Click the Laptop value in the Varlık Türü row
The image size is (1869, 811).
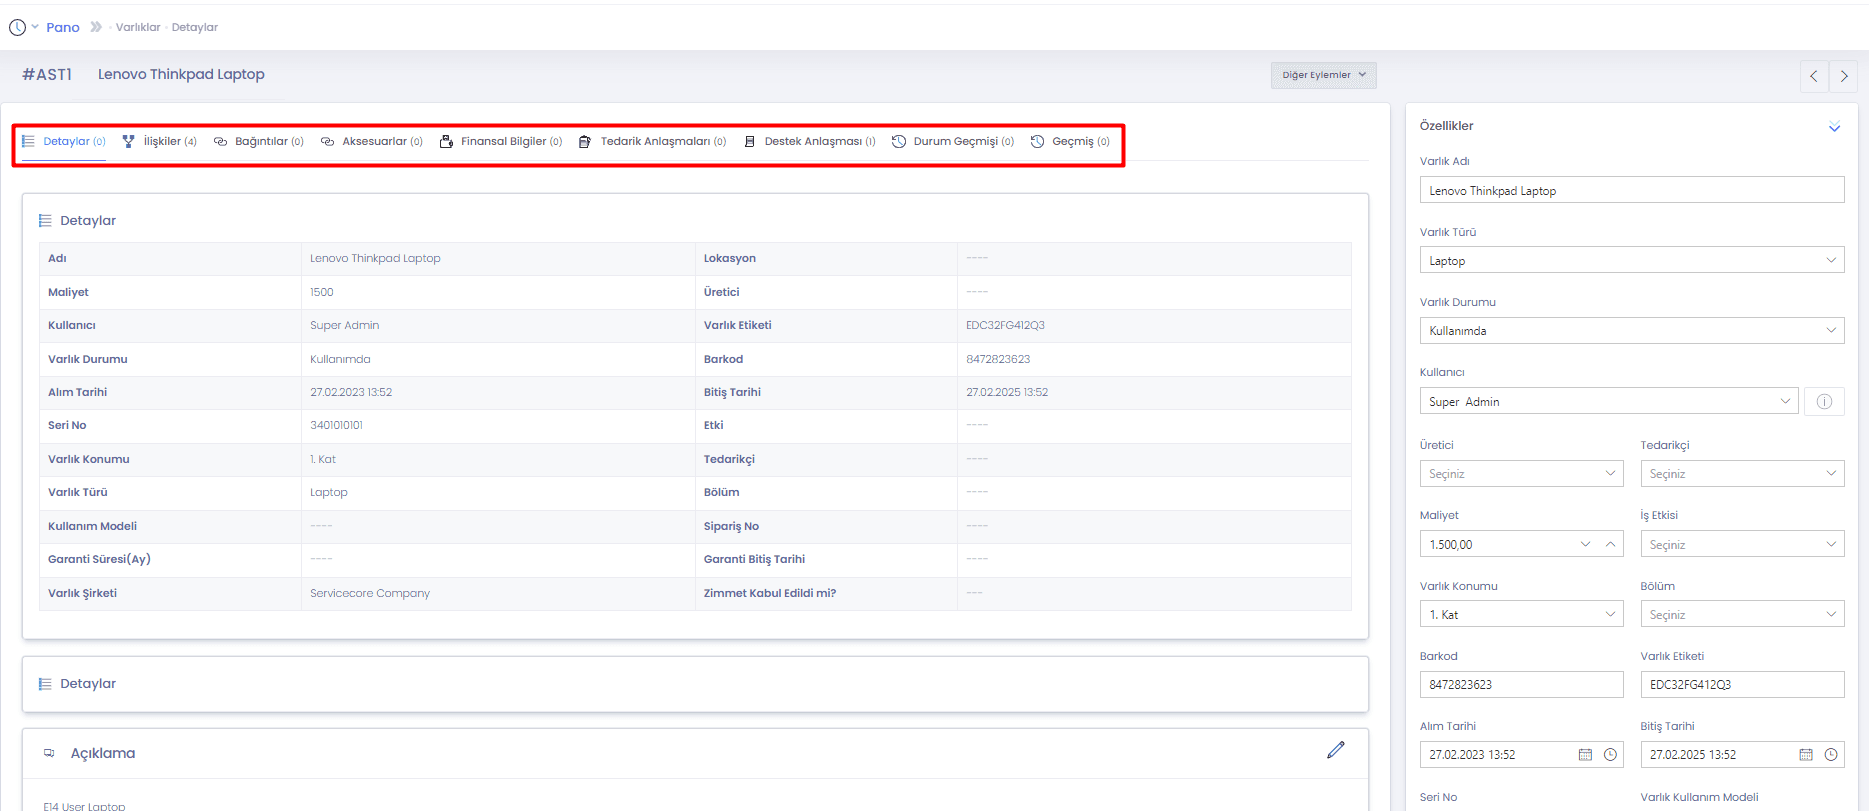pyautogui.click(x=329, y=492)
